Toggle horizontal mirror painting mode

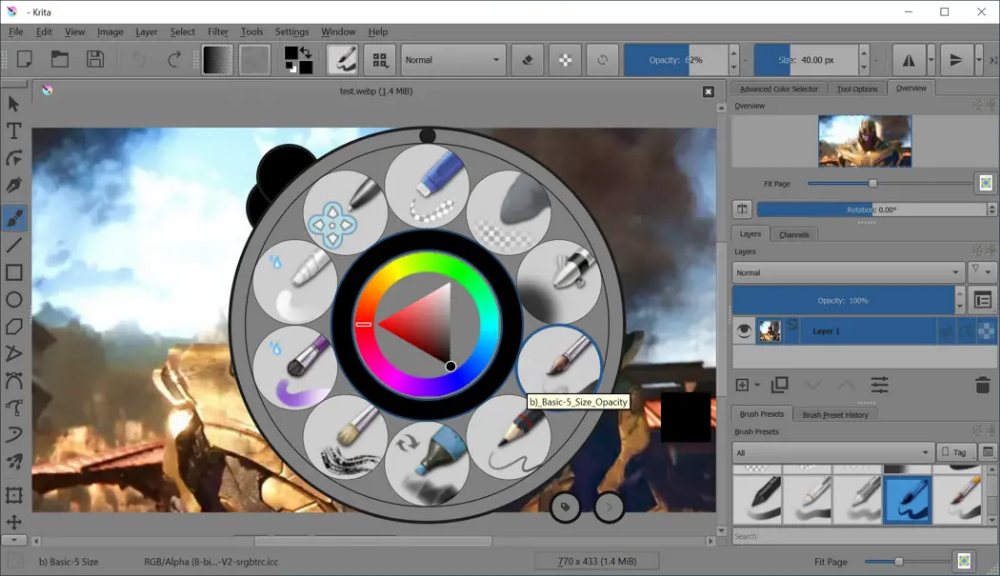(x=910, y=59)
